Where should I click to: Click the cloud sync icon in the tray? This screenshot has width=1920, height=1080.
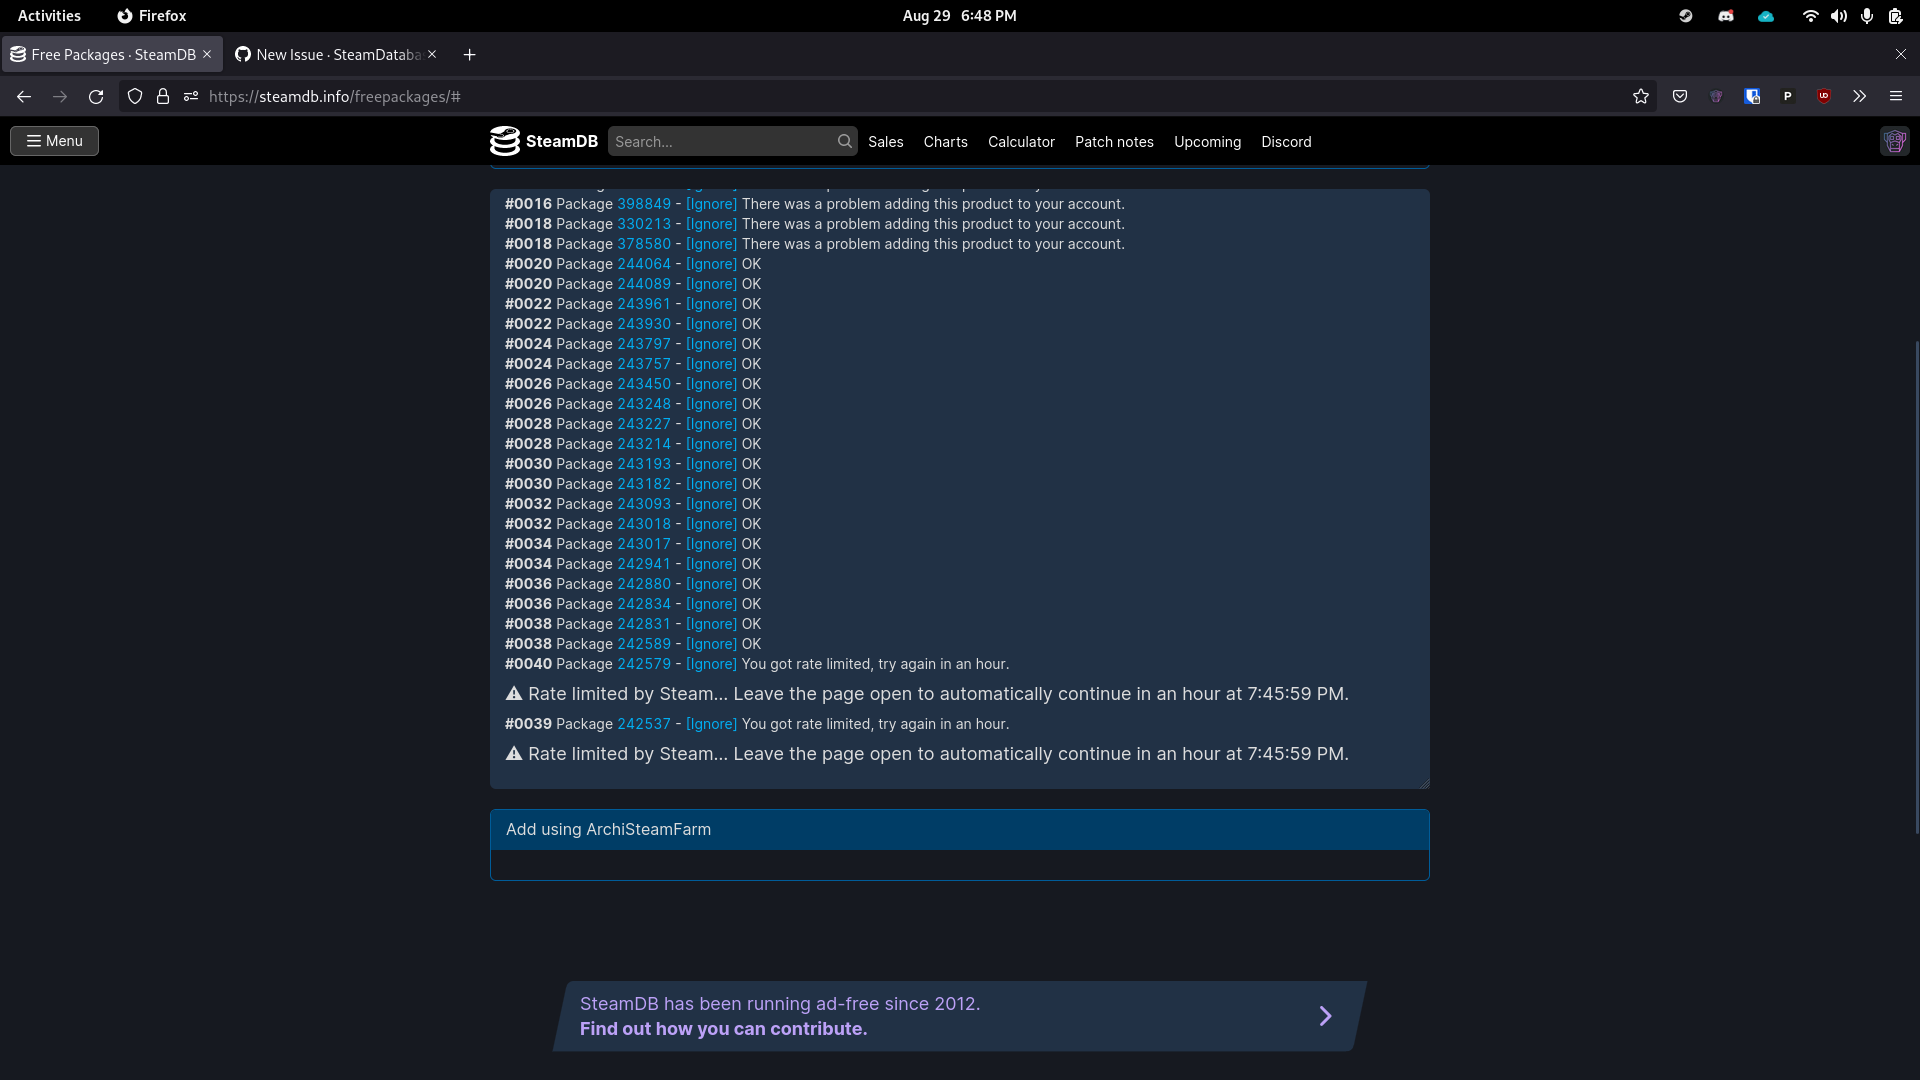[x=1766, y=16]
